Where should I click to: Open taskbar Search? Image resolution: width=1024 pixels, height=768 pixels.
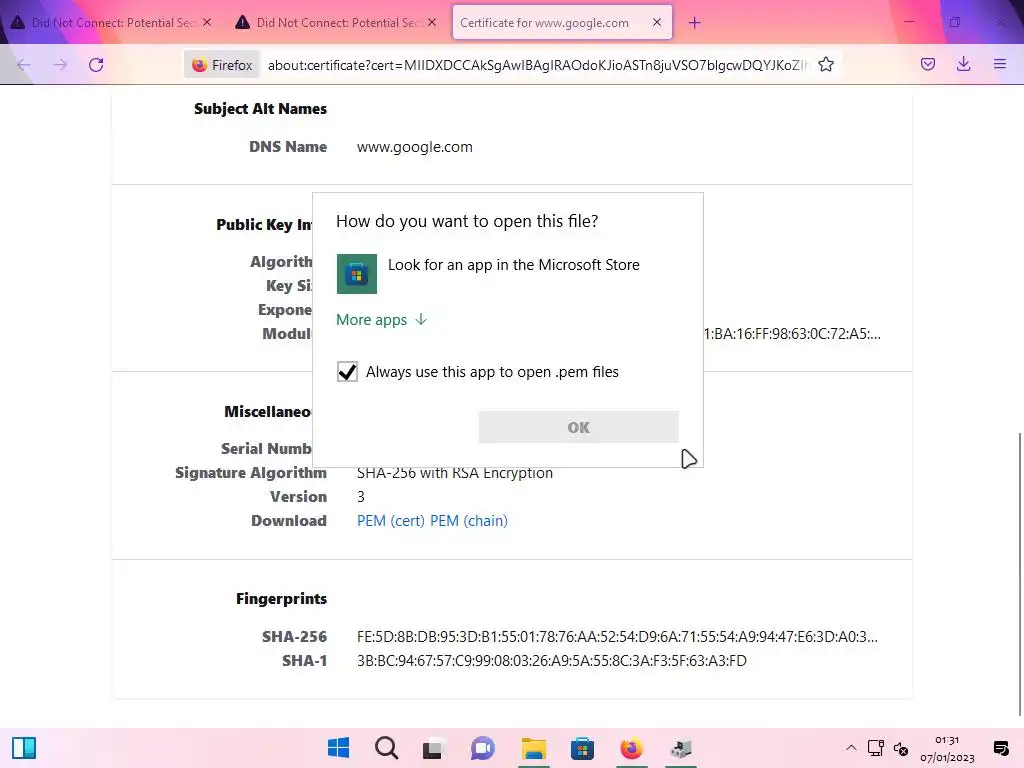(387, 748)
